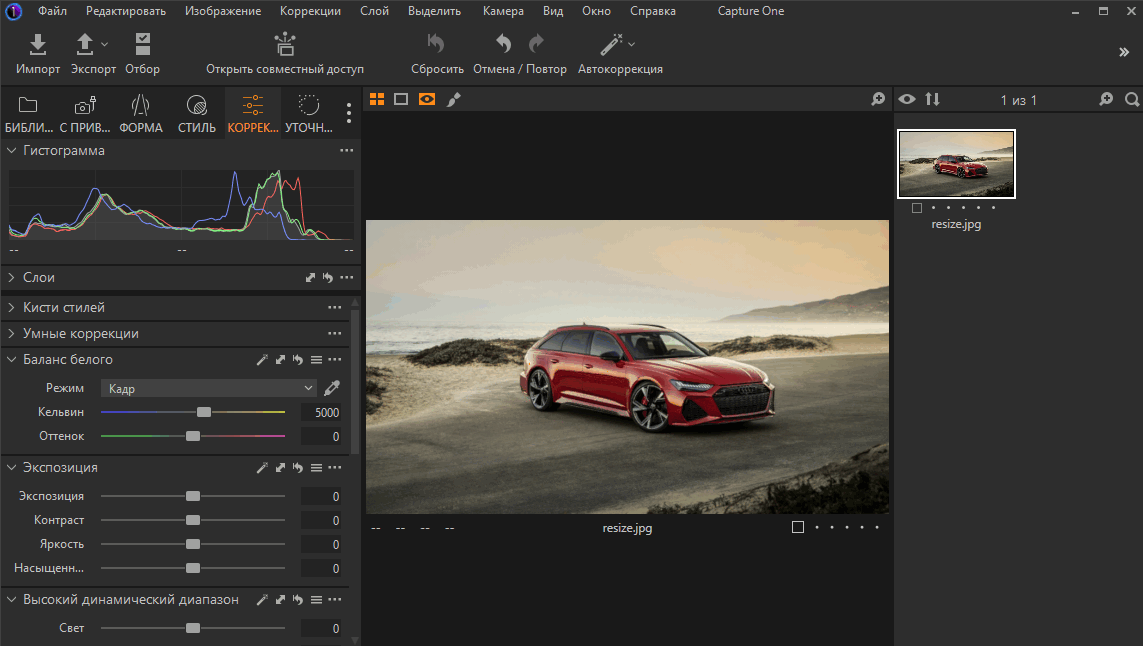This screenshot has width=1143, height=646.
Task: Collapse the Гистограмма panel
Action: tap(12, 150)
